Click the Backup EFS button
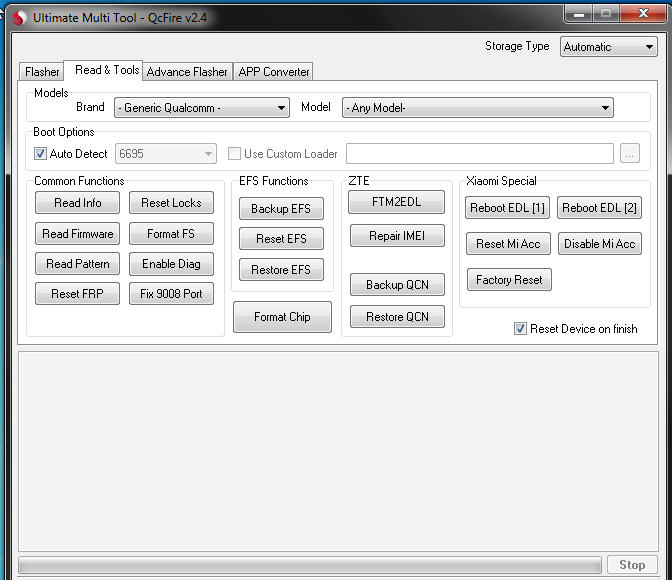 coord(281,209)
